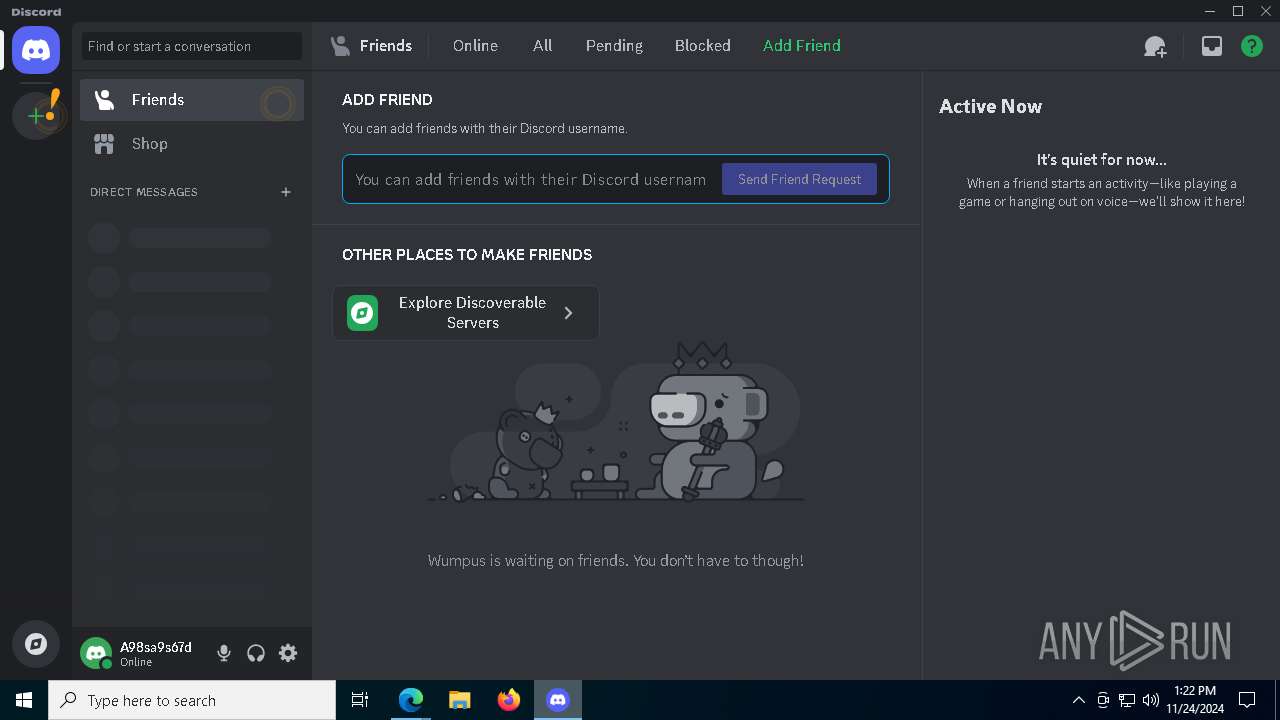1280x720 pixels.
Task: Focus the Discord username input field
Action: (x=531, y=179)
